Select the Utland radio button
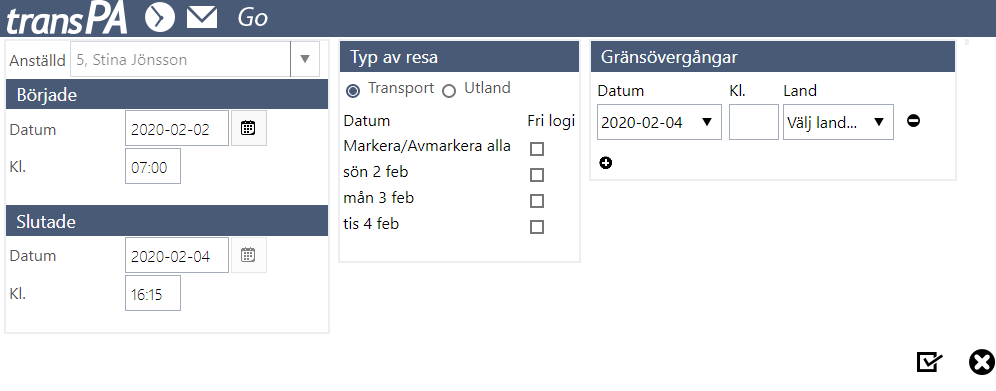Viewport: 996px width, 391px height. [x=449, y=91]
